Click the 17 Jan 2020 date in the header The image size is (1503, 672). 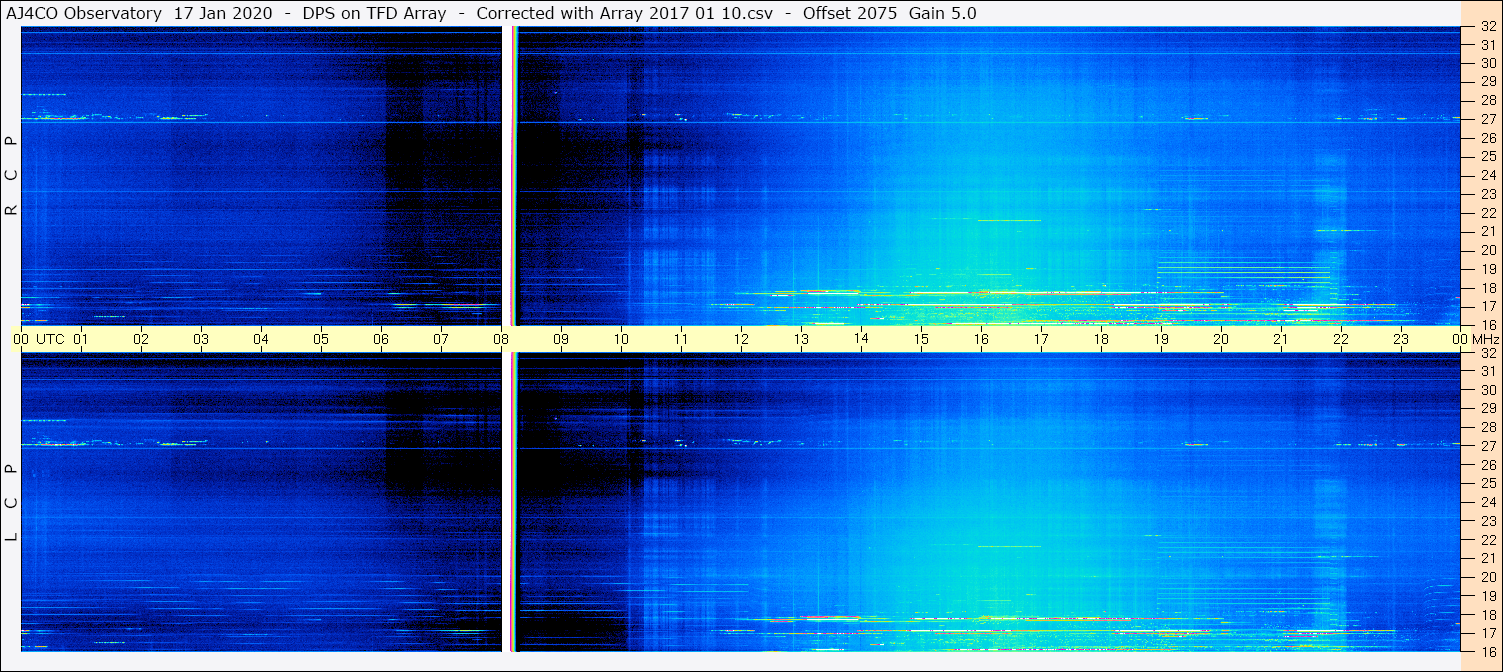tap(223, 13)
